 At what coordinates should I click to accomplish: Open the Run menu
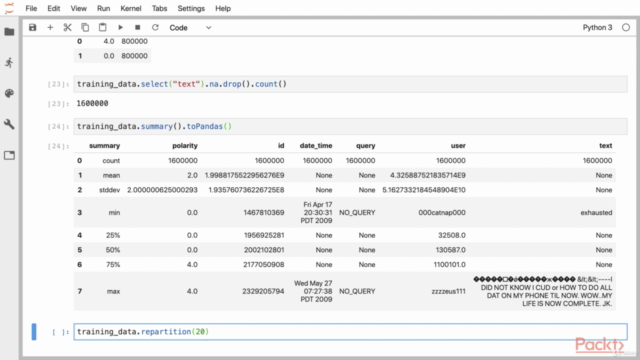click(103, 9)
